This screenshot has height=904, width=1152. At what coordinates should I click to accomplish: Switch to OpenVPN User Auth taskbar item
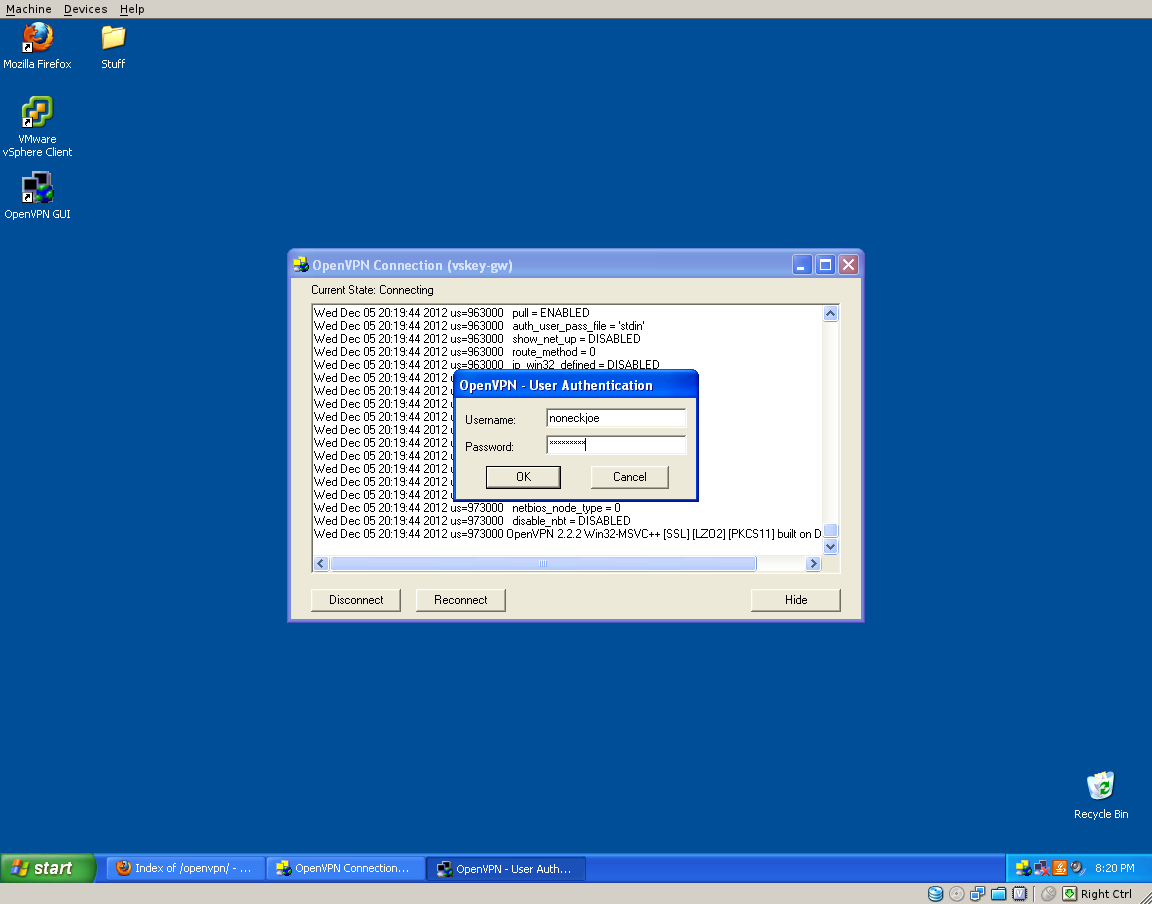pyautogui.click(x=506, y=868)
